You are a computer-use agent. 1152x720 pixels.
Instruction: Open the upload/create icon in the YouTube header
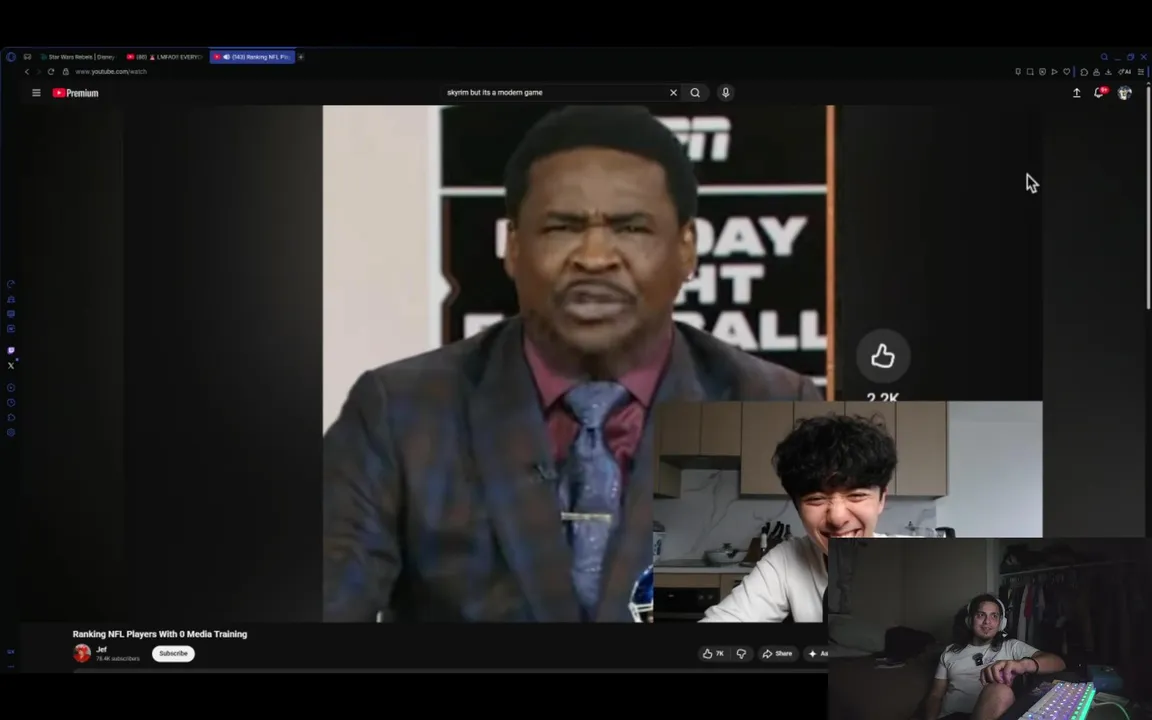(1076, 93)
